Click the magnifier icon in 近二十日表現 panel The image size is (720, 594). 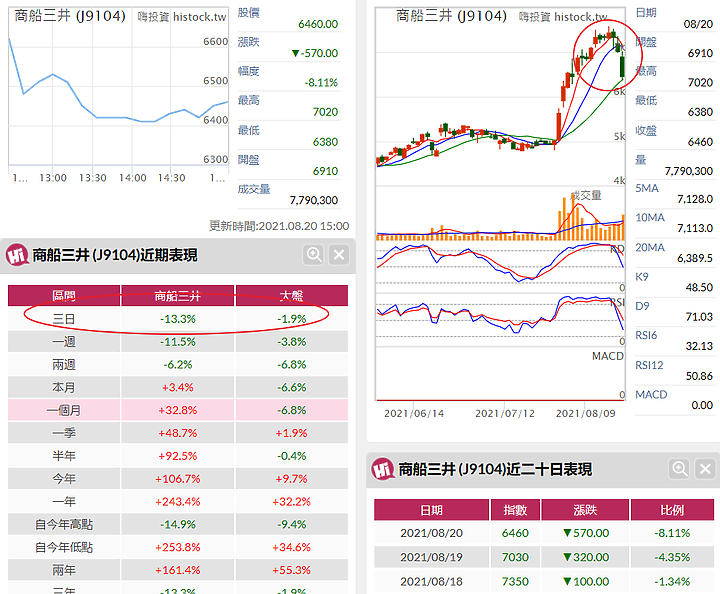click(x=680, y=469)
